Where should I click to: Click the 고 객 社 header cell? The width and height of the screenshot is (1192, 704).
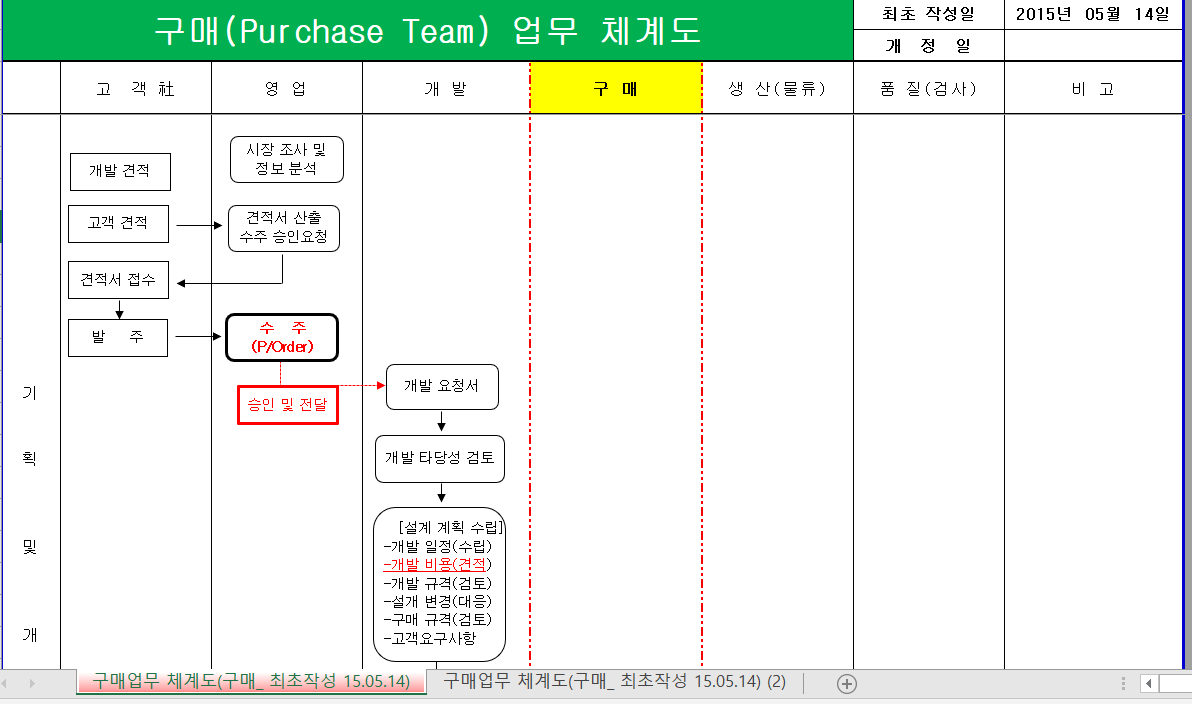135,88
